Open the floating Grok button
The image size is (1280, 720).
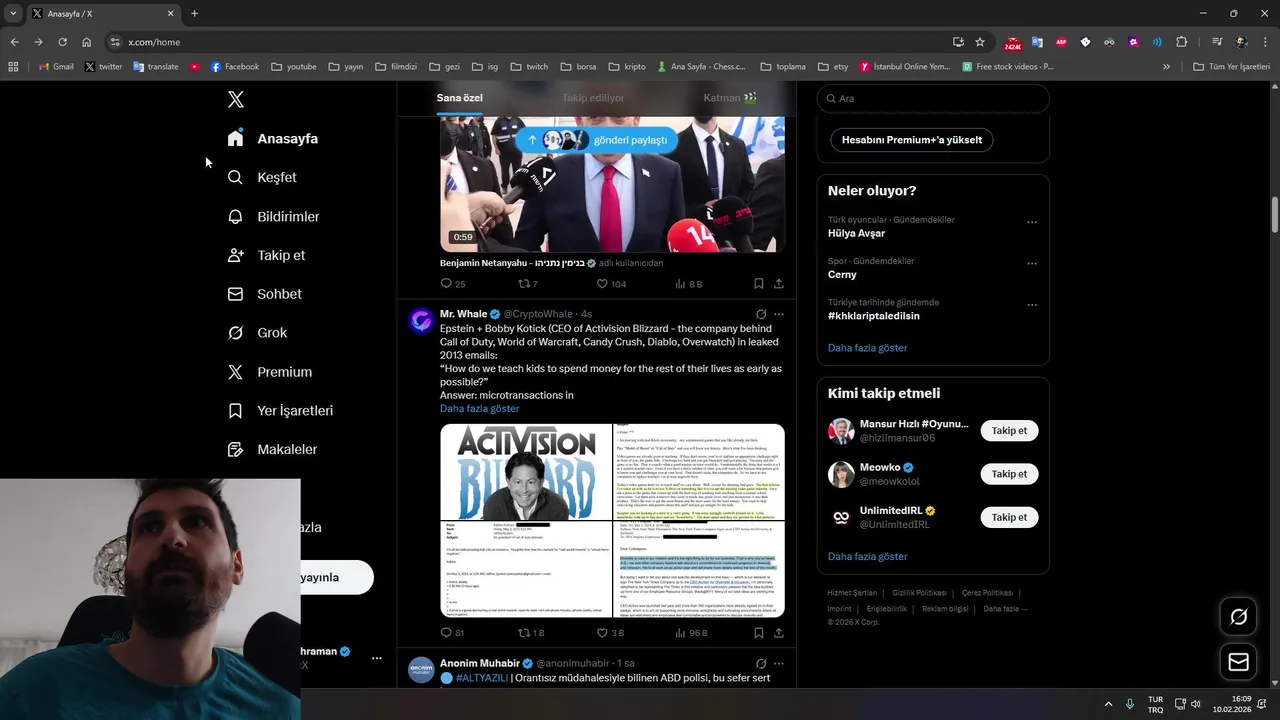pyautogui.click(x=1238, y=617)
